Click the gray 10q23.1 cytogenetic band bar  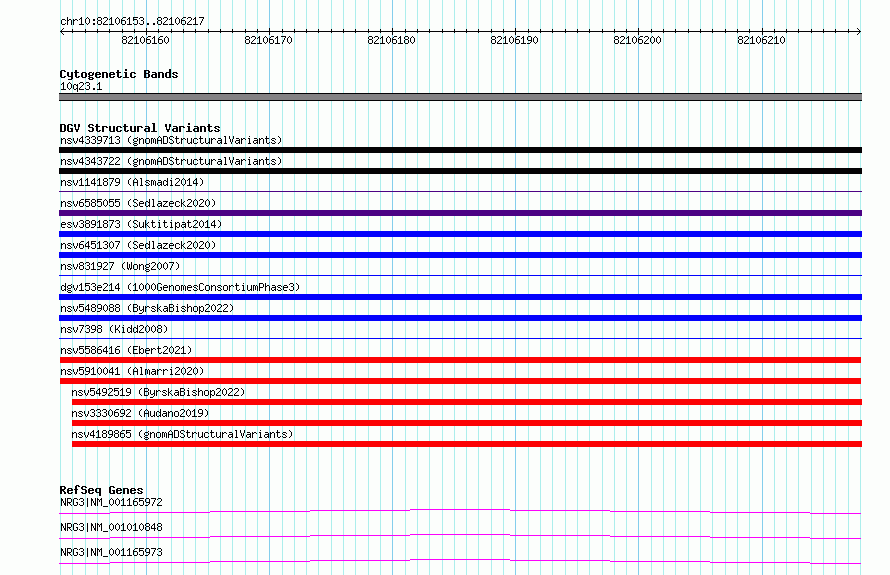point(460,97)
